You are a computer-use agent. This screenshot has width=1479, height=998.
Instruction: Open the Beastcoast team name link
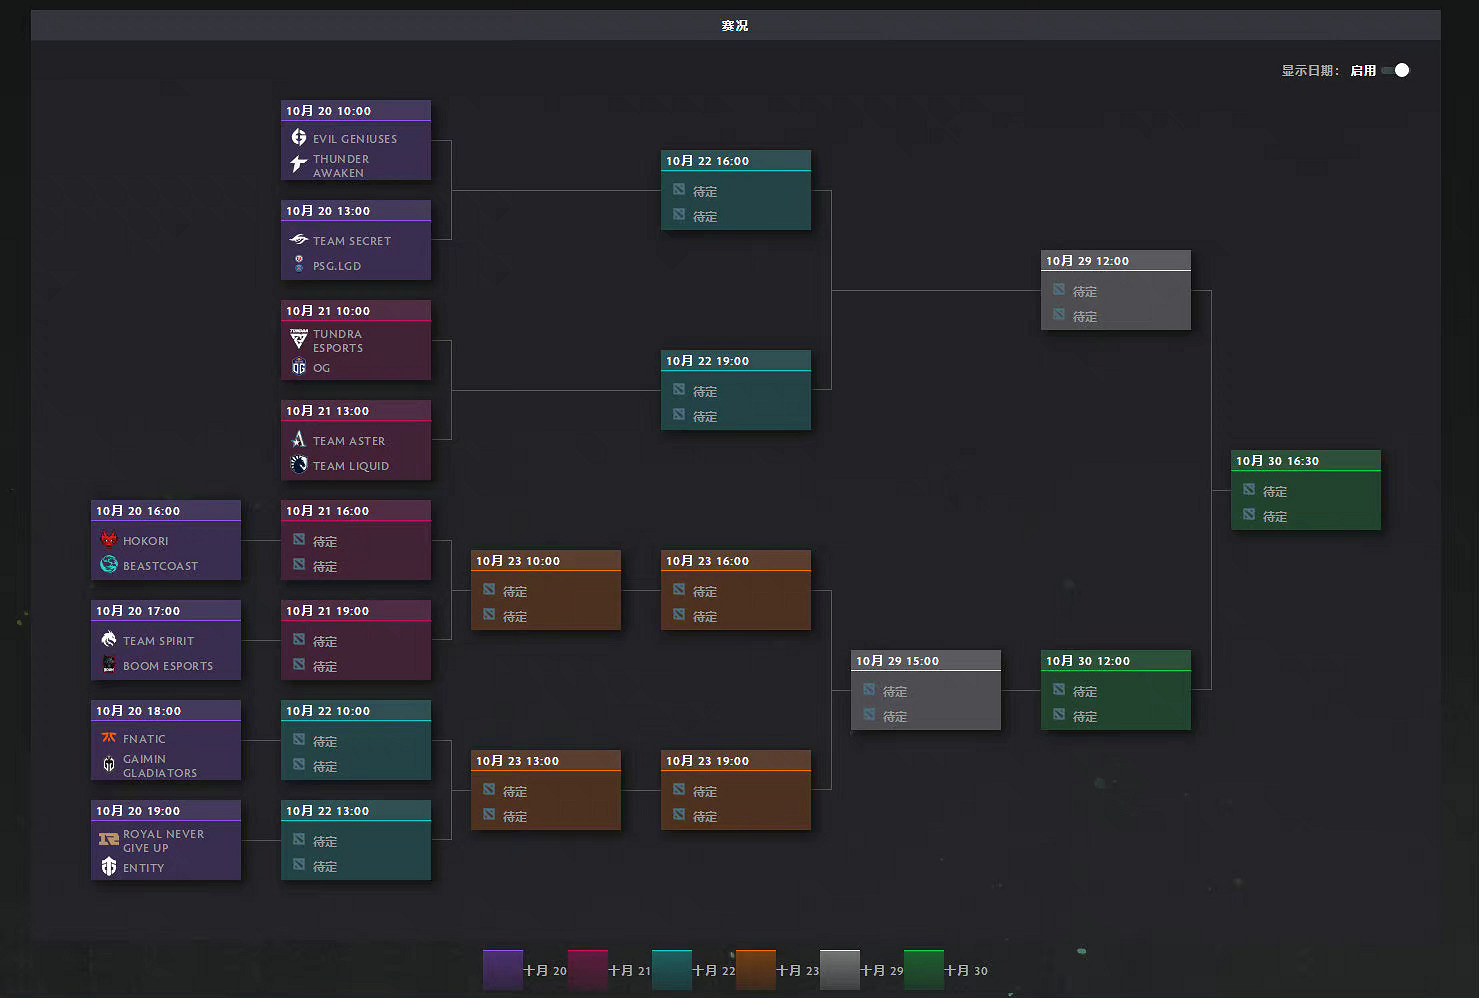pos(160,566)
